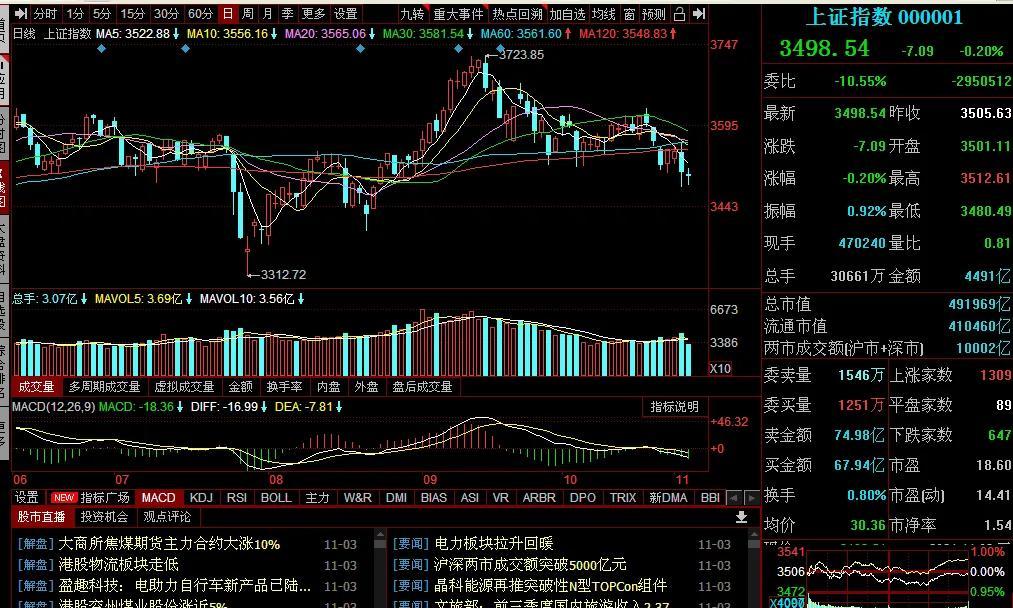Open 重大事件 overlay option
This screenshot has height=608, width=1013.
coord(458,14)
